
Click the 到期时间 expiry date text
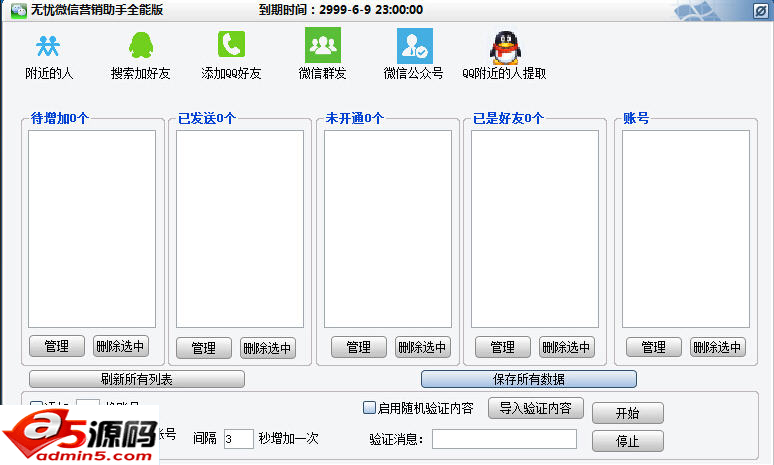[x=341, y=10]
